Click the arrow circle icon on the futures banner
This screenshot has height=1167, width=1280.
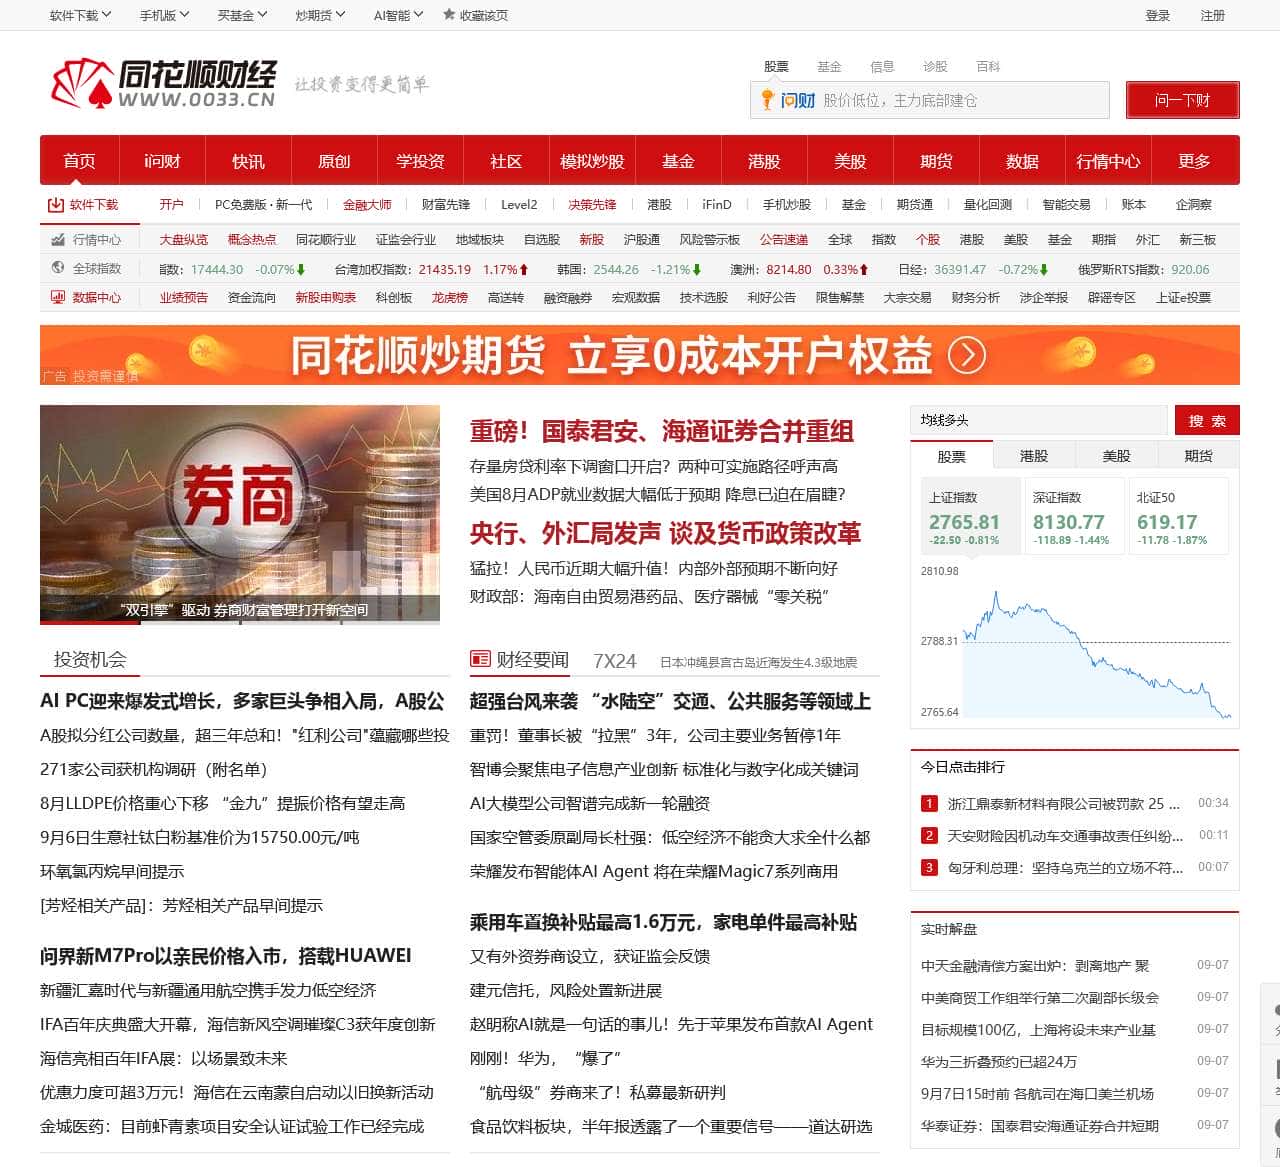tap(967, 355)
